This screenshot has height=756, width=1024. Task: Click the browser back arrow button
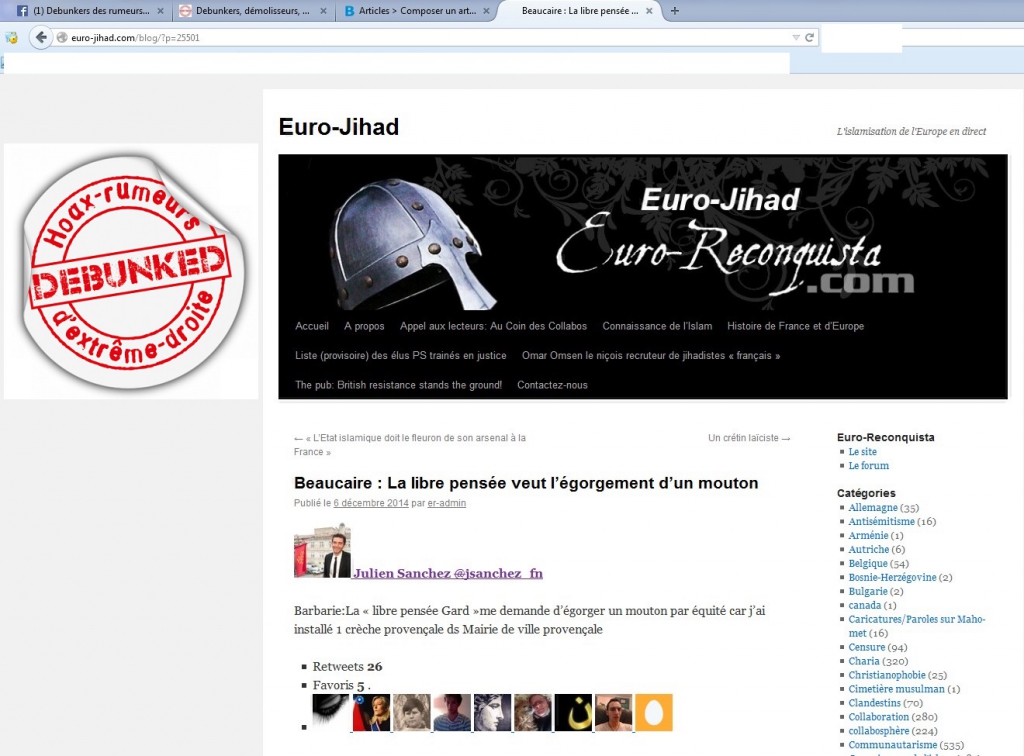click(x=41, y=38)
